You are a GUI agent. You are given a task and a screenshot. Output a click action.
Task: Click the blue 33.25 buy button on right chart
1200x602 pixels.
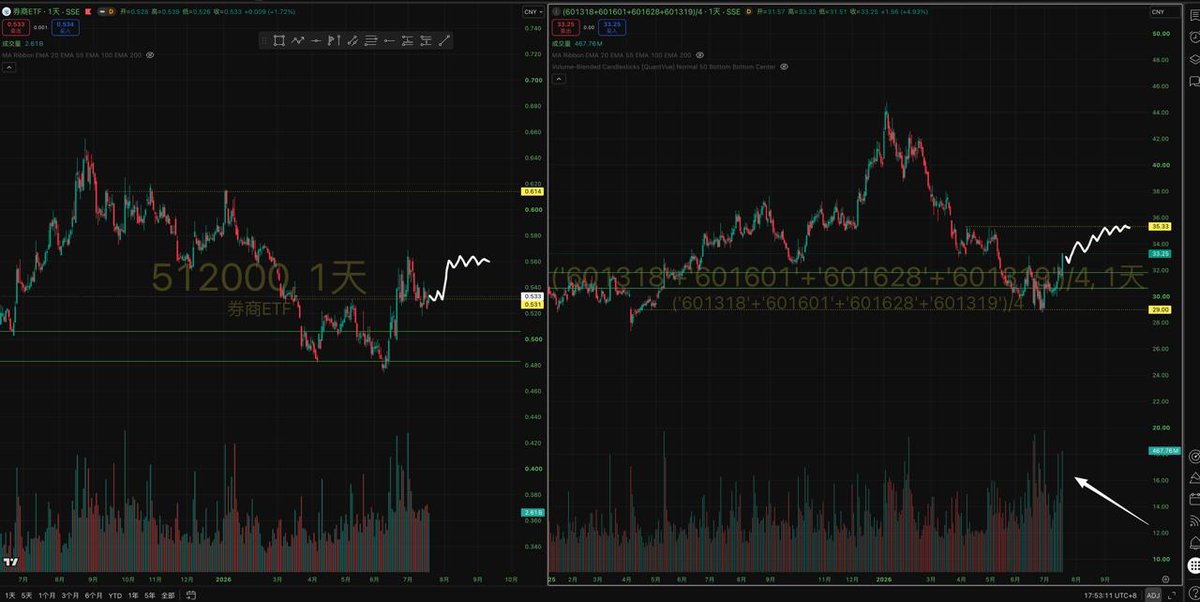(x=612, y=27)
